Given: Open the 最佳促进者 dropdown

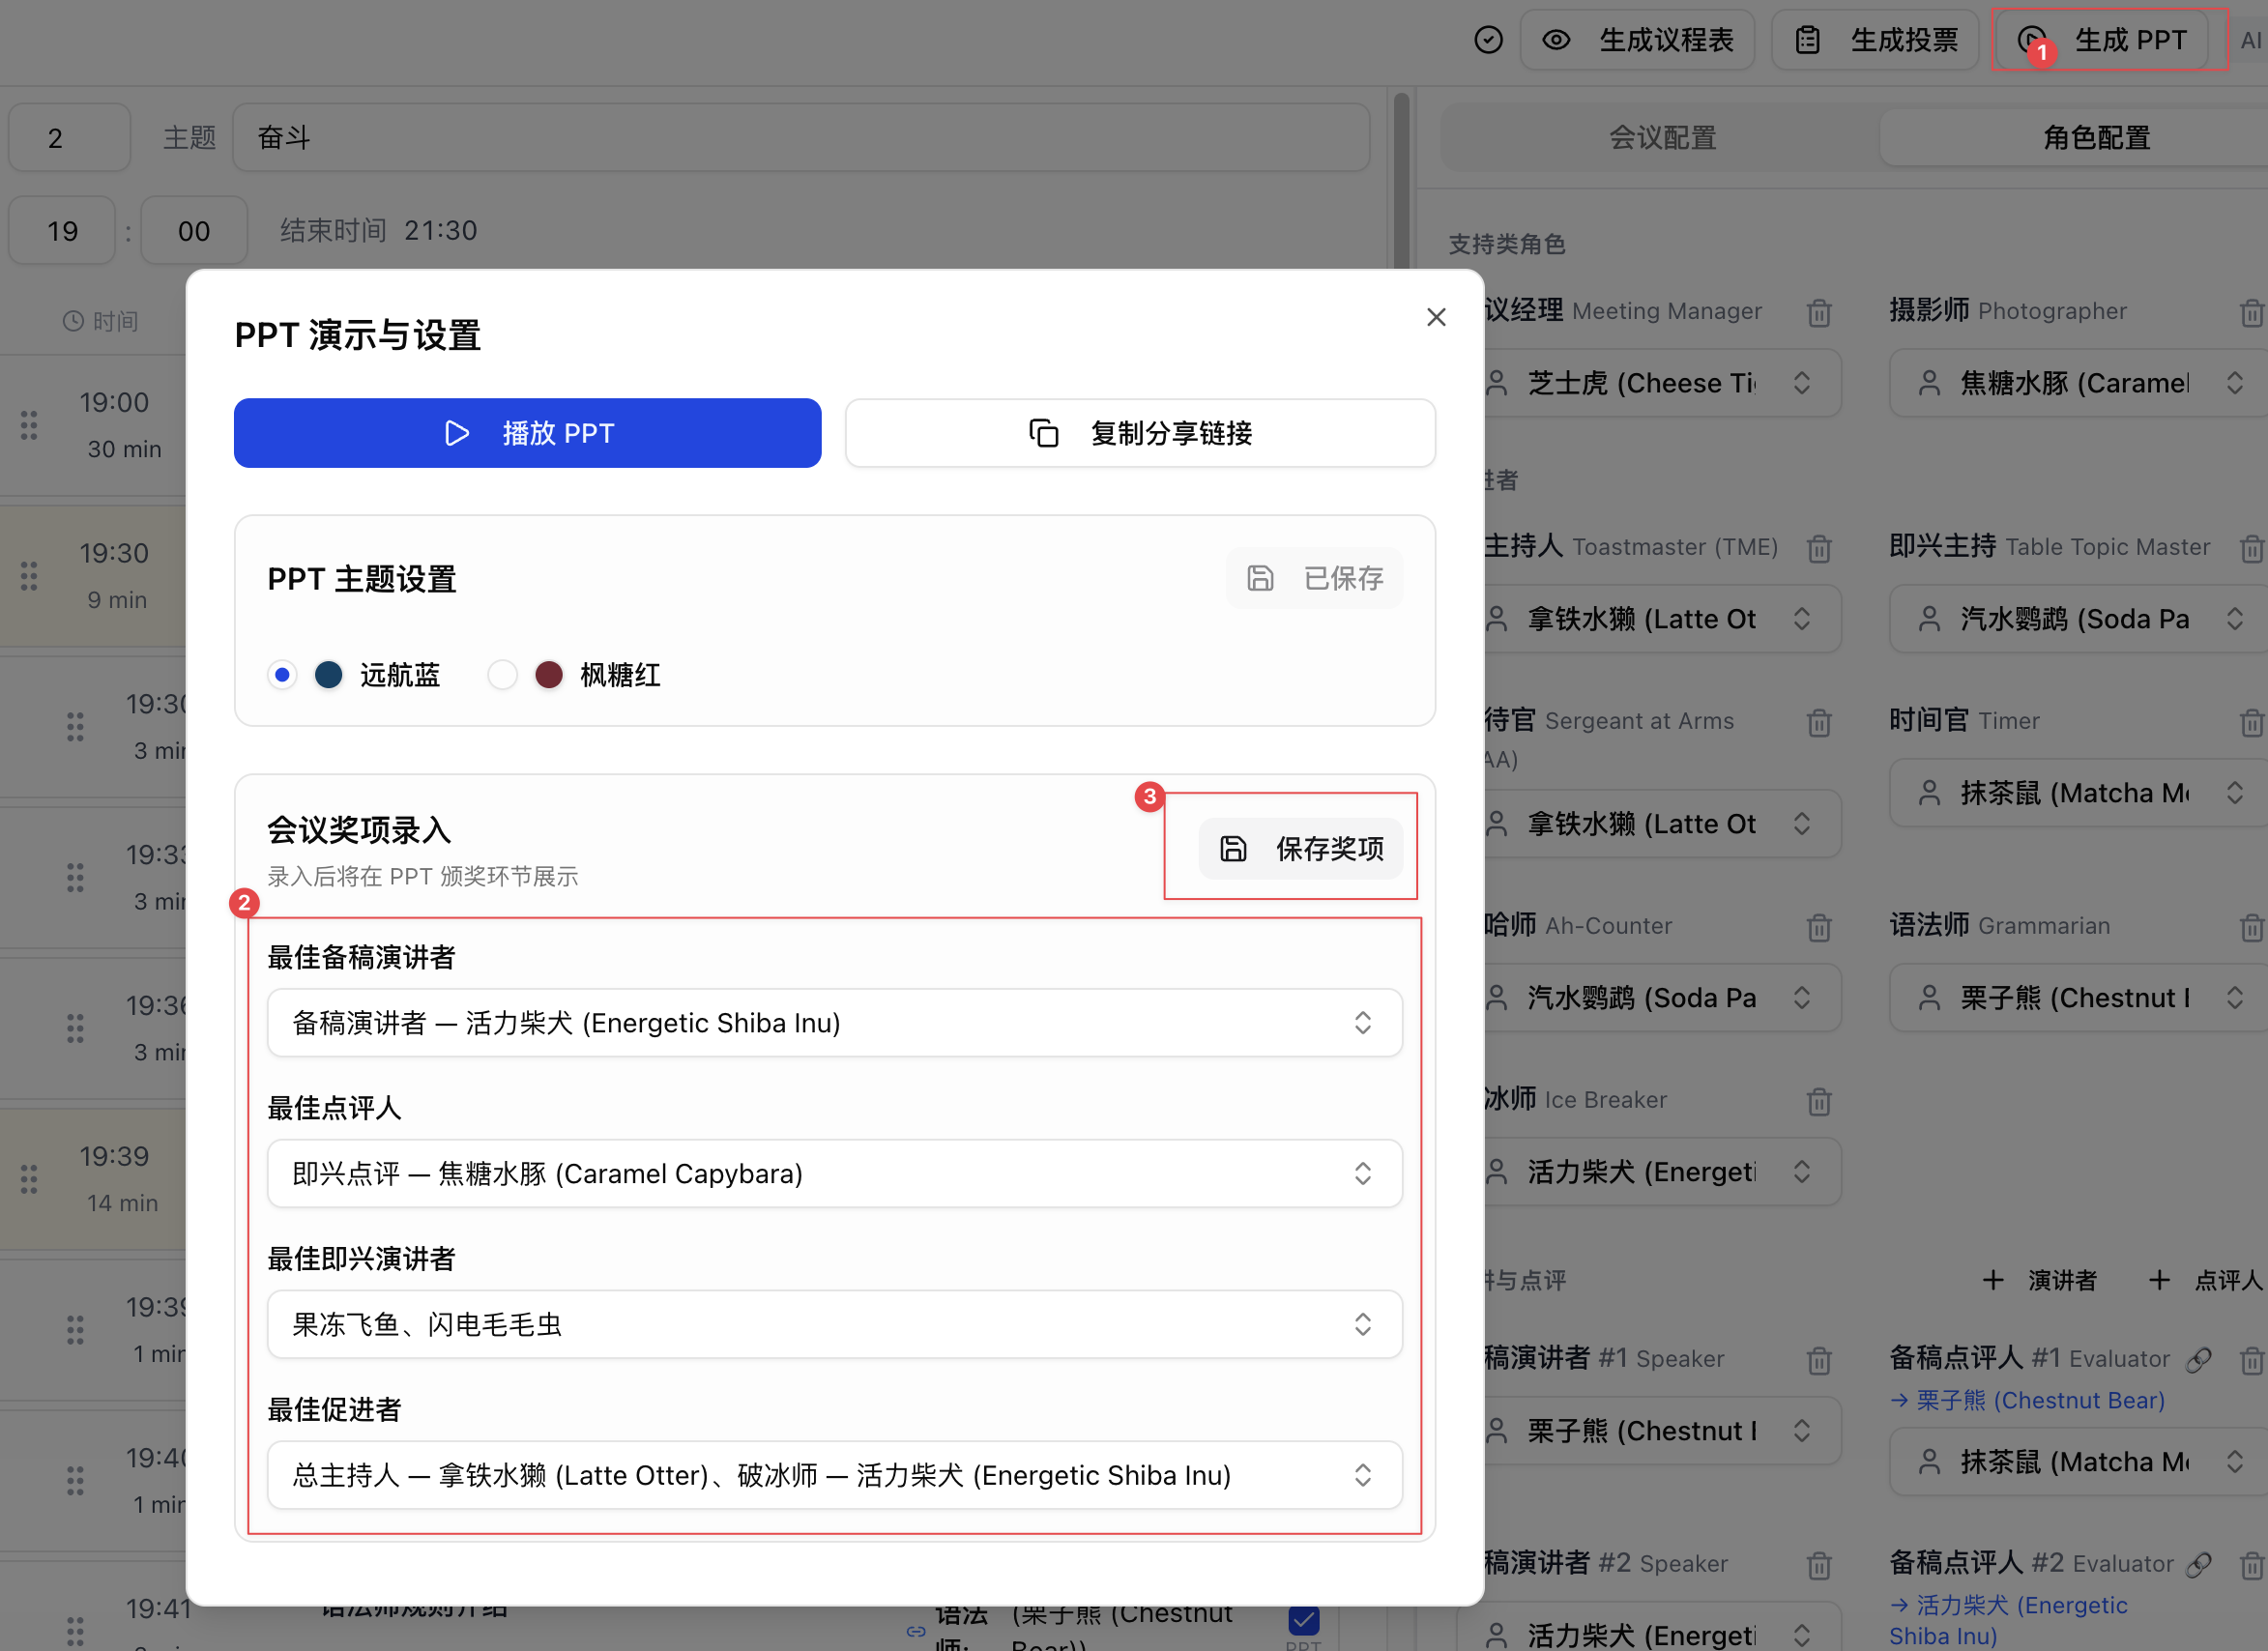Looking at the screenshot, I should (834, 1475).
